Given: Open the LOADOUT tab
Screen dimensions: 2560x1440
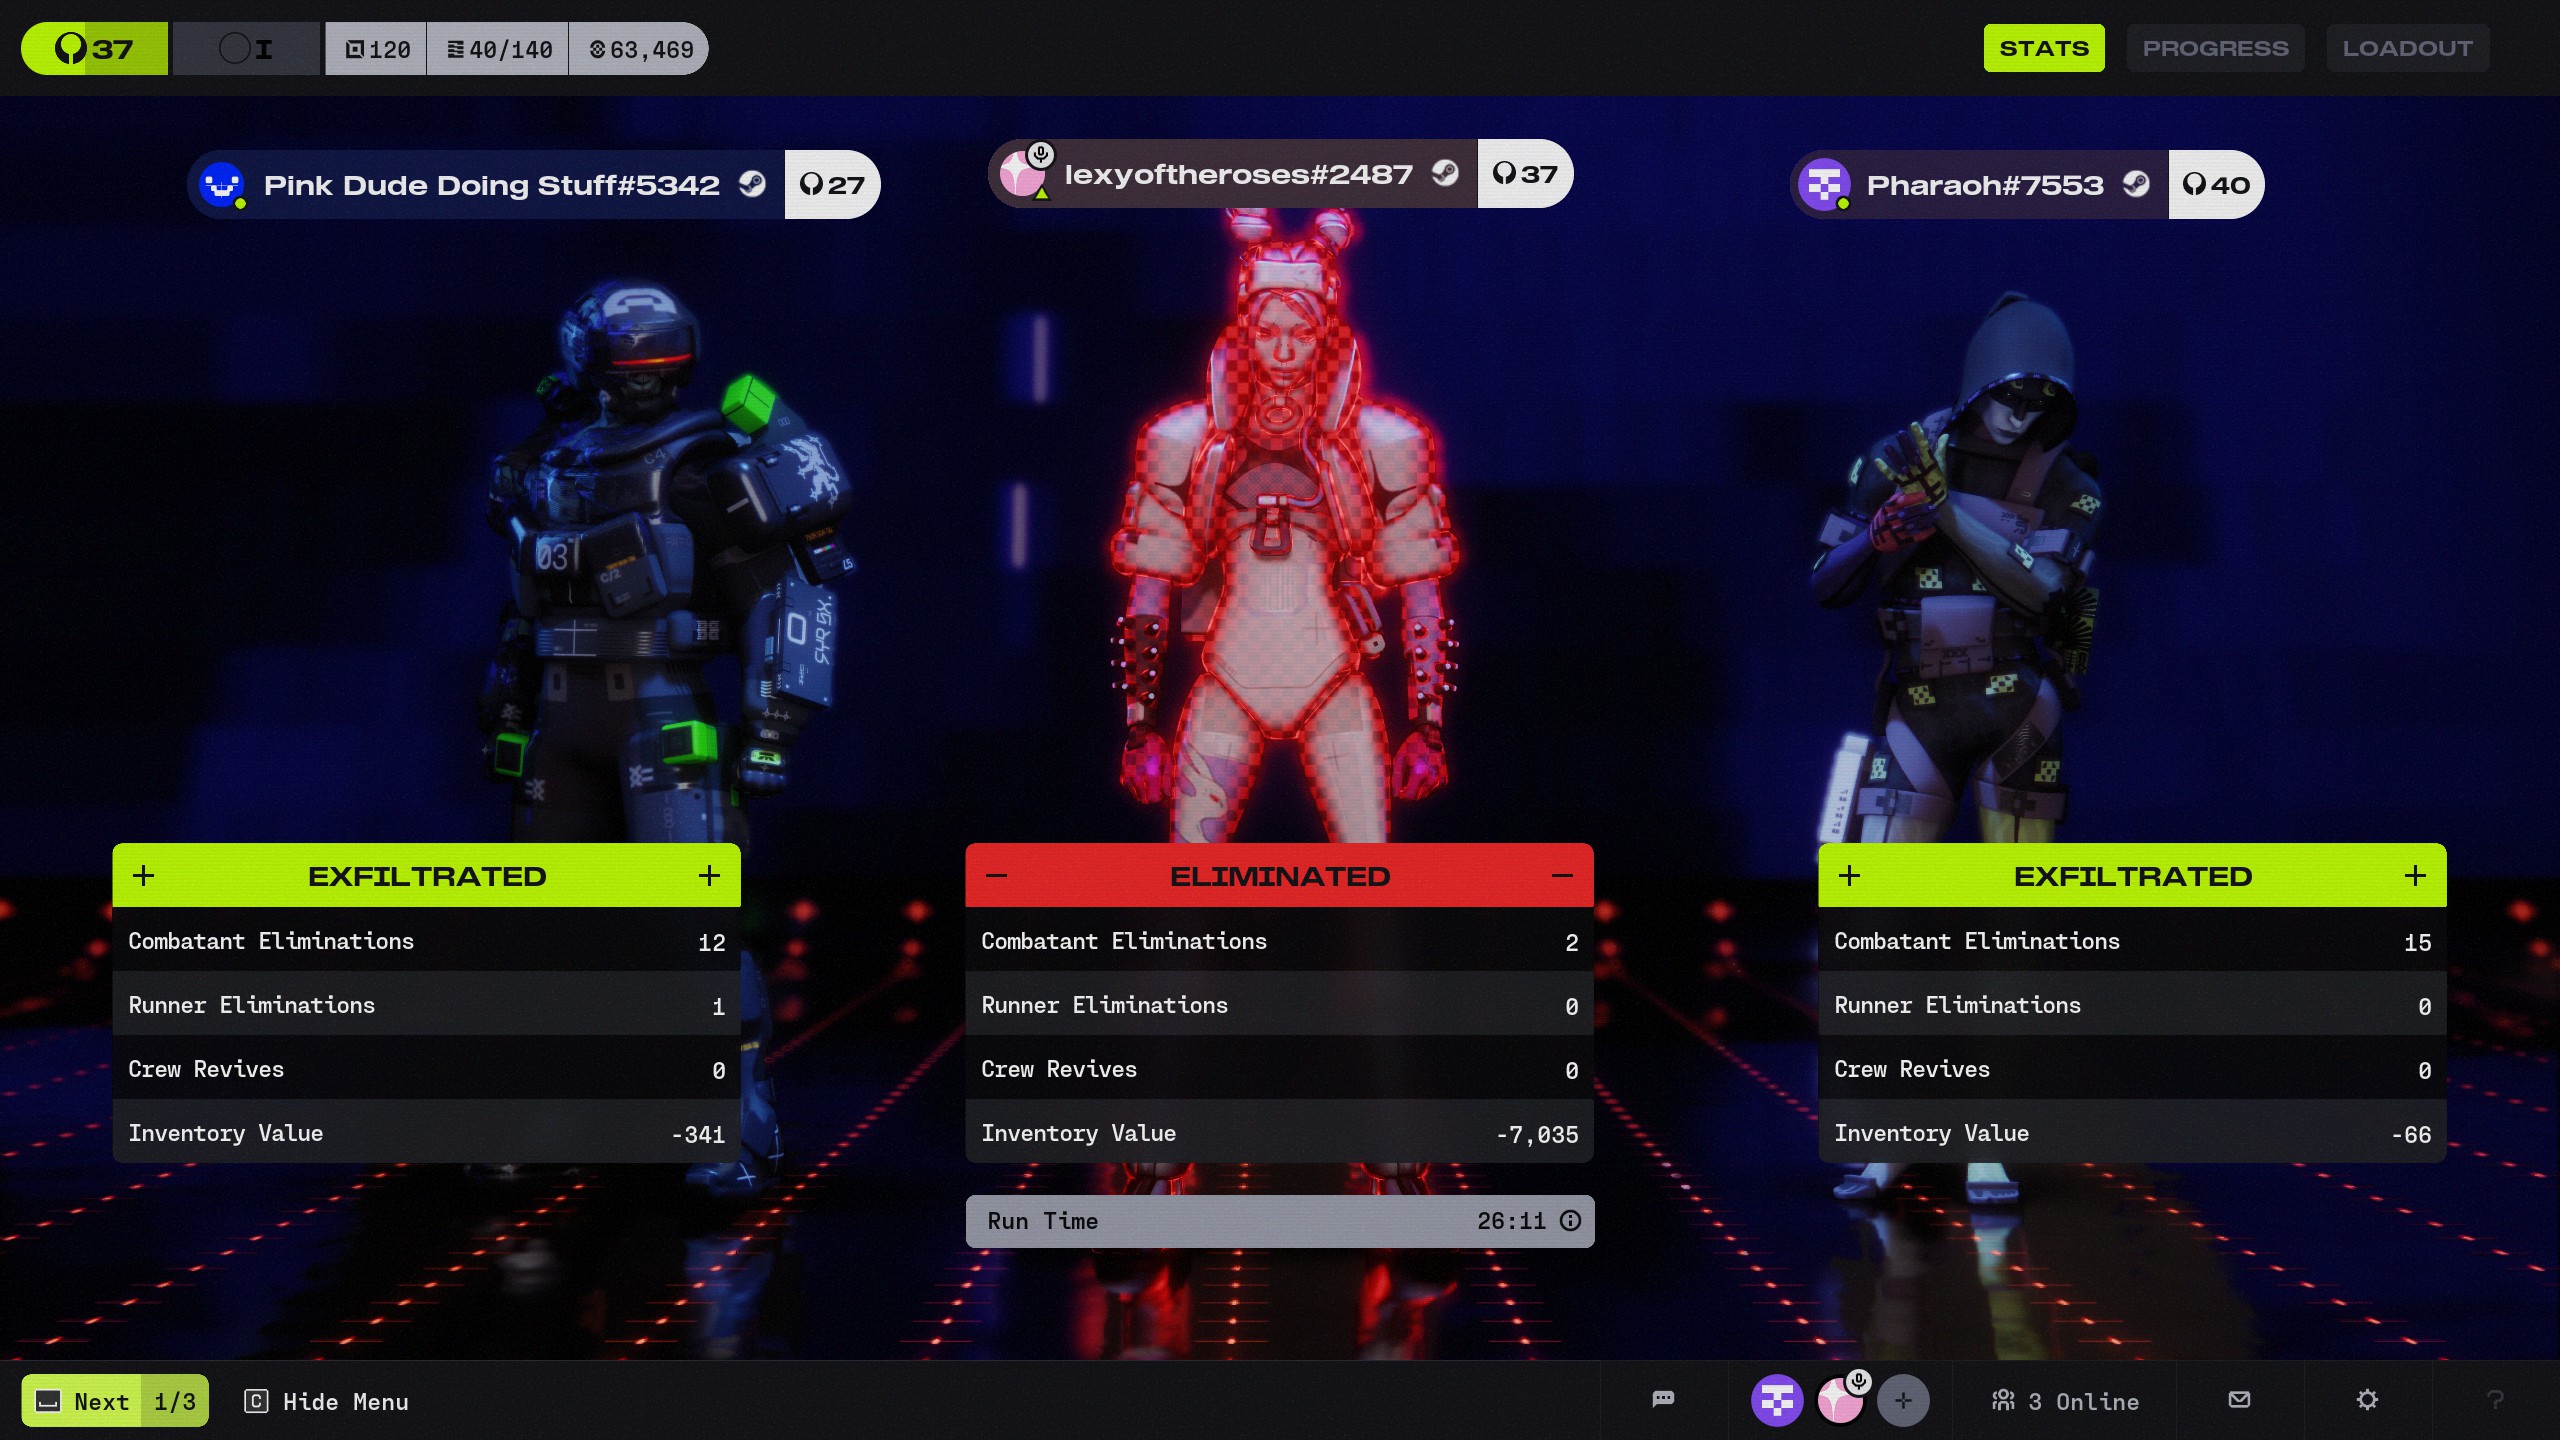Looking at the screenshot, I should tap(2406, 48).
